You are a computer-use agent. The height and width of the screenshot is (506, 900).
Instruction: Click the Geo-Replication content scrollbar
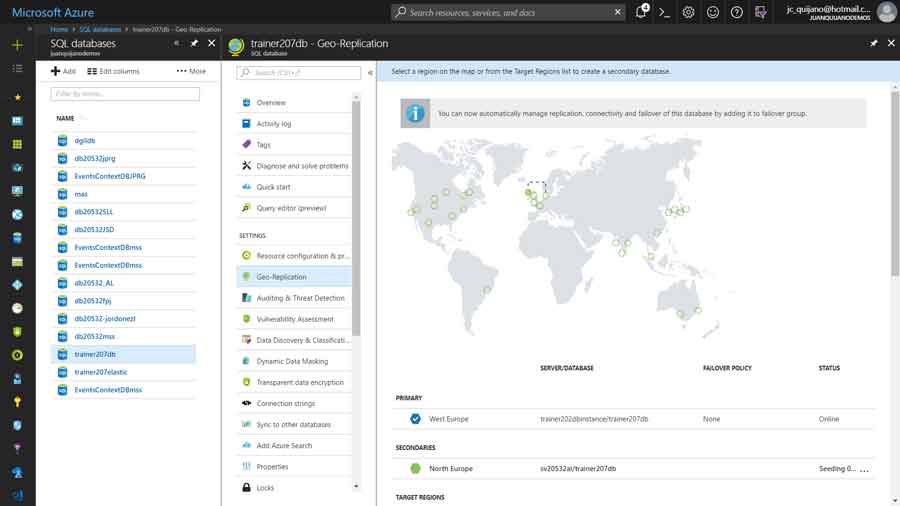point(895,184)
